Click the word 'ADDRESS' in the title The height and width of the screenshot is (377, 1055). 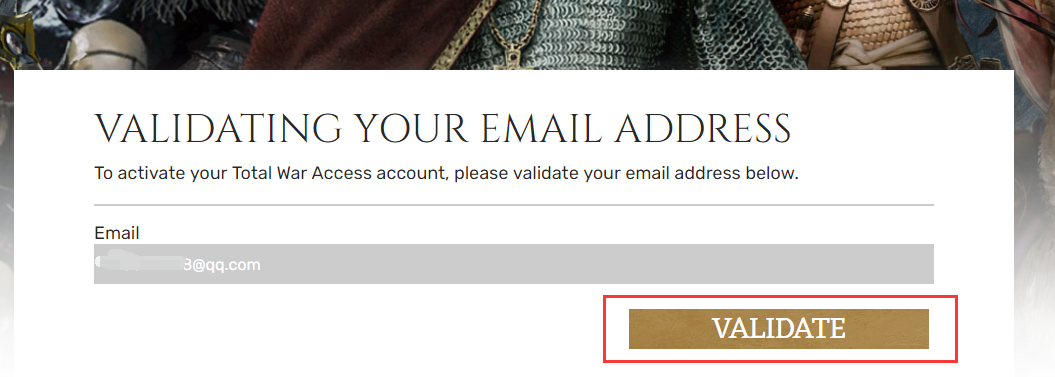704,129
